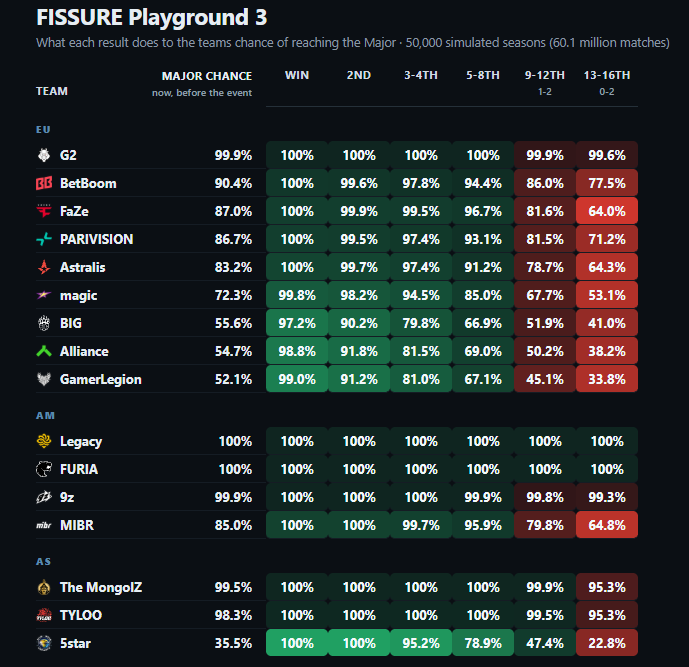689x667 pixels.
Task: Select the WIN column header
Action: pos(297,75)
